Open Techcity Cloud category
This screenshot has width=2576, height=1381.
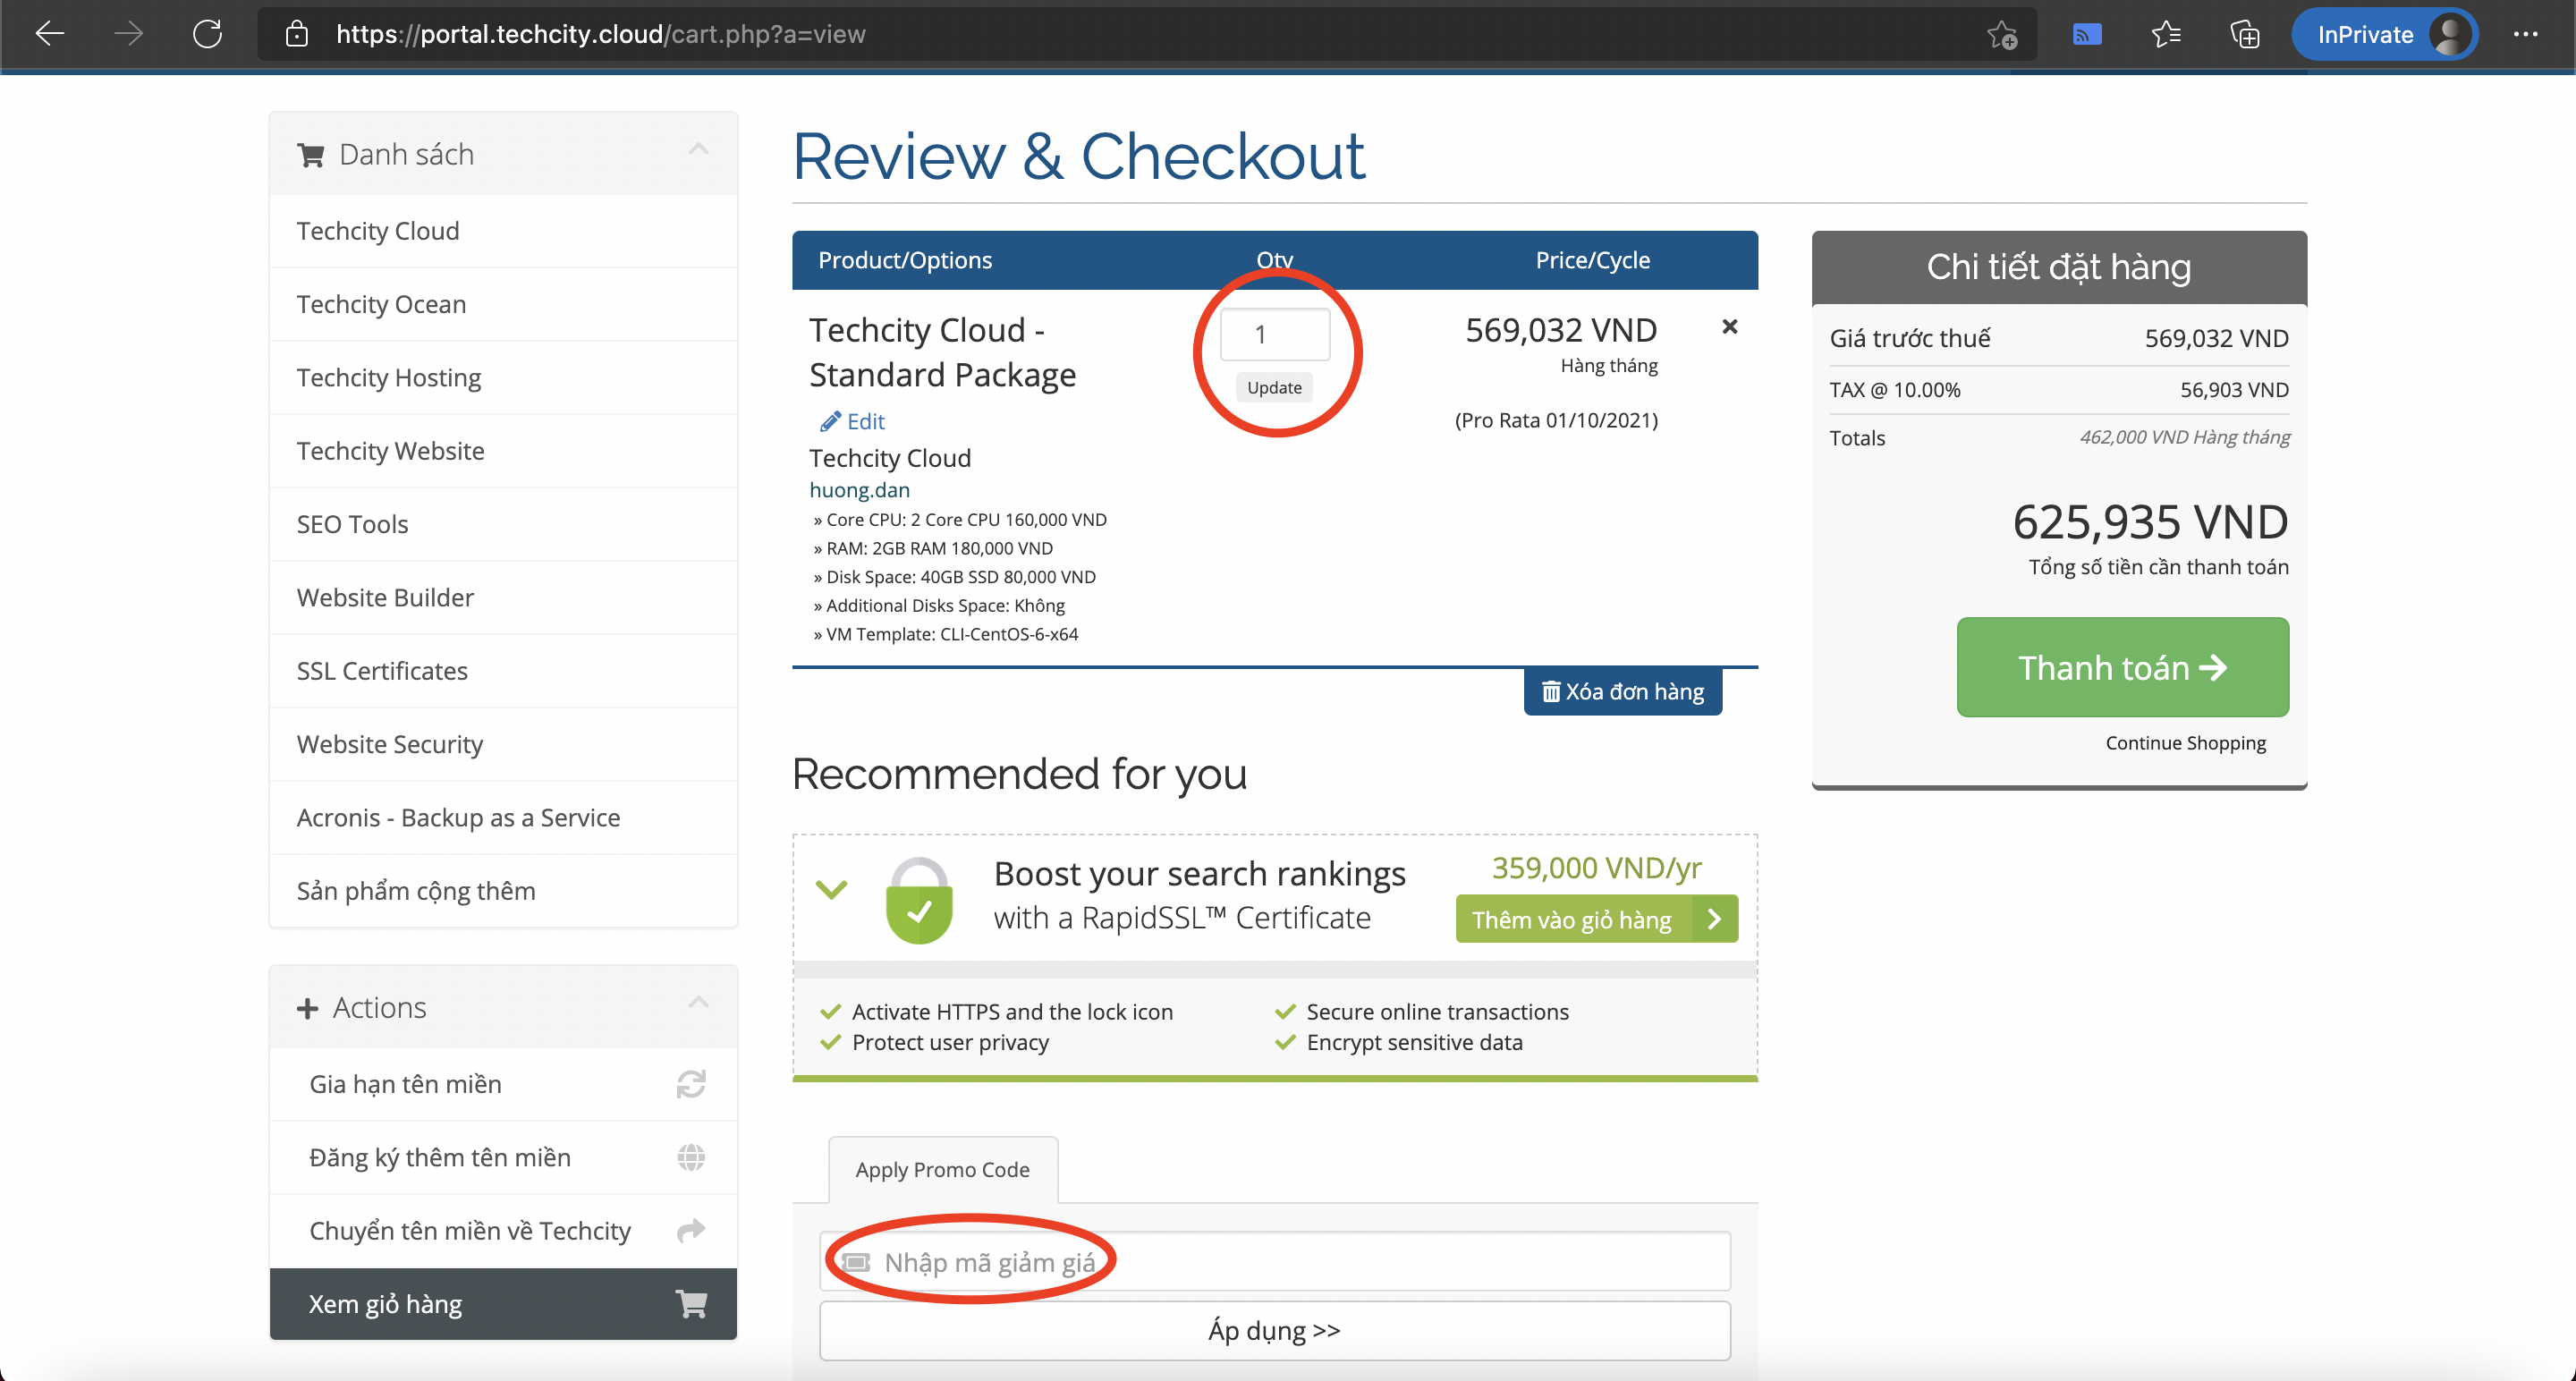pos(503,231)
